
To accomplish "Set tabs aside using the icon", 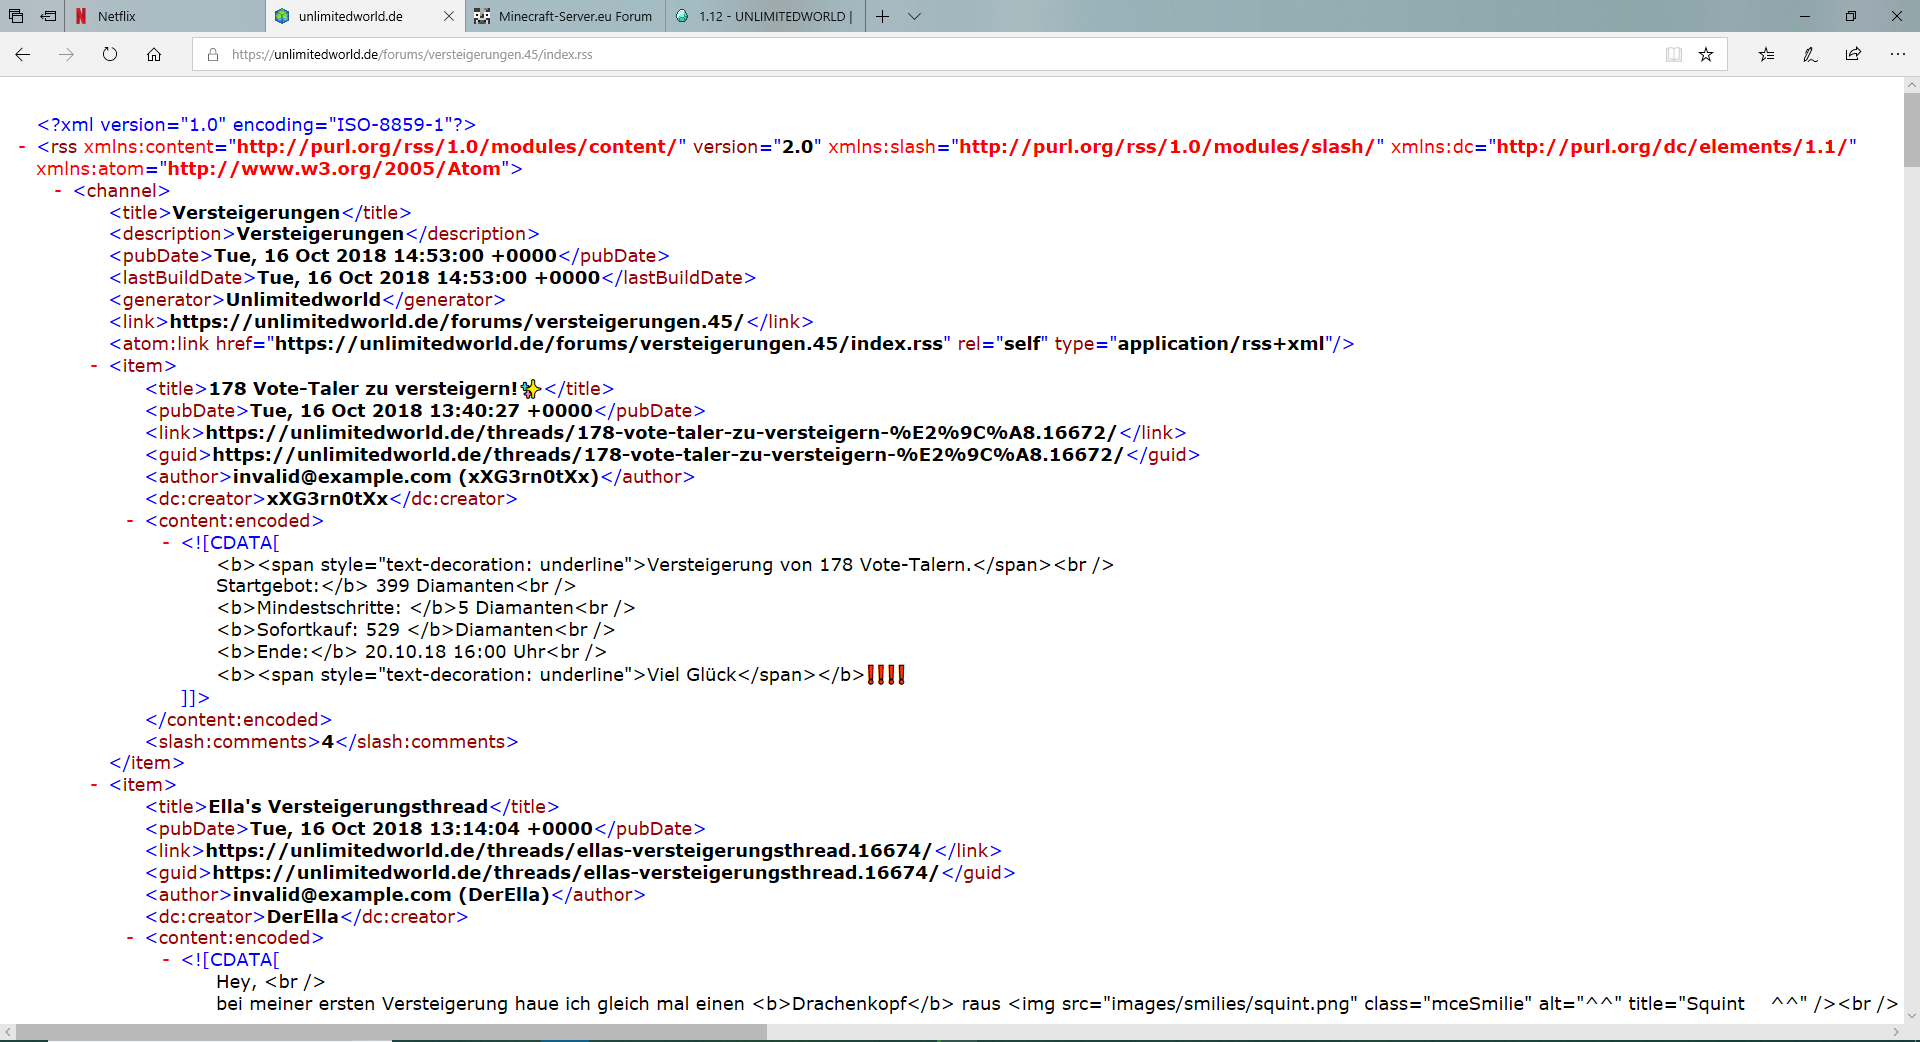I will pyautogui.click(x=48, y=16).
